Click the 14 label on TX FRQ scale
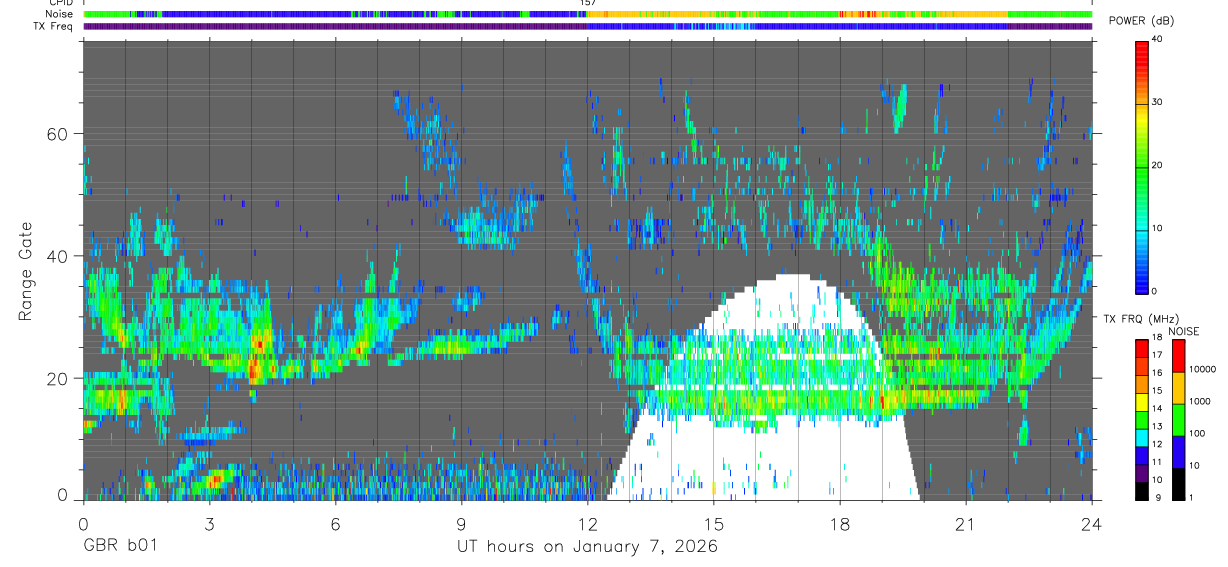The height and width of the screenshot is (567, 1228). tap(1157, 408)
